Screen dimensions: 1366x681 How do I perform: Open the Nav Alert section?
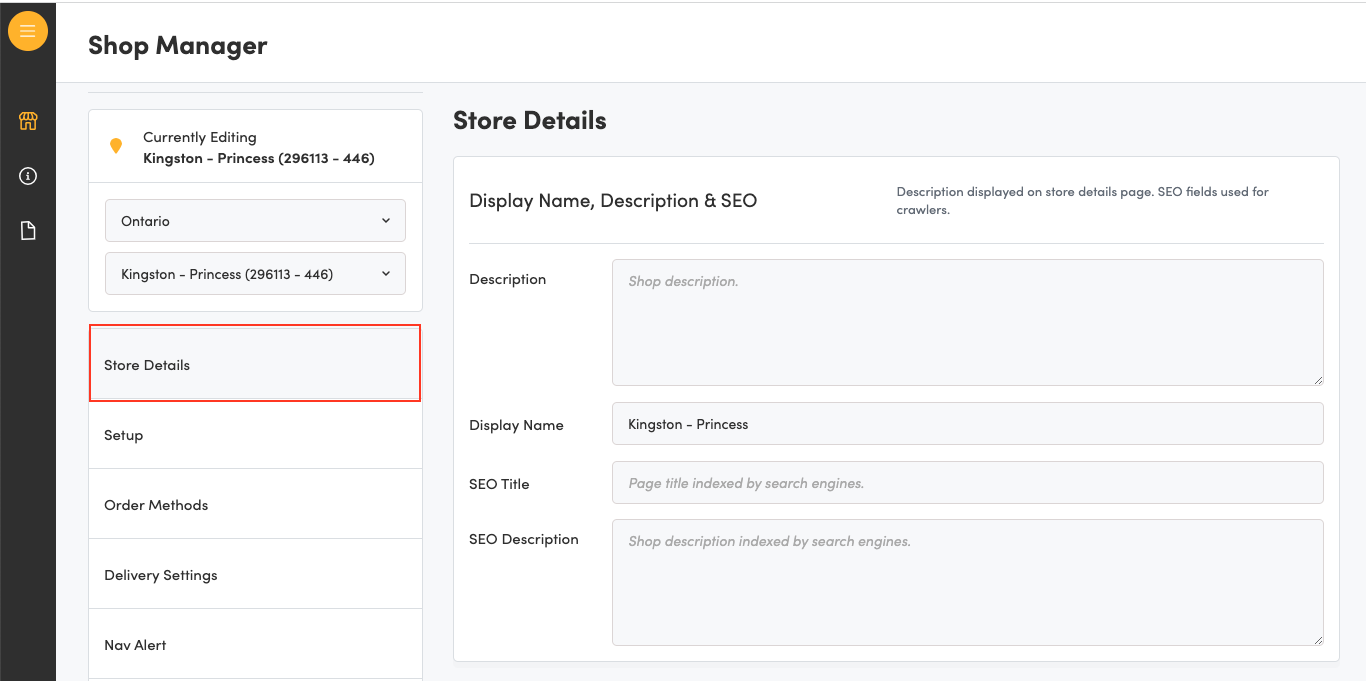[x=255, y=645]
